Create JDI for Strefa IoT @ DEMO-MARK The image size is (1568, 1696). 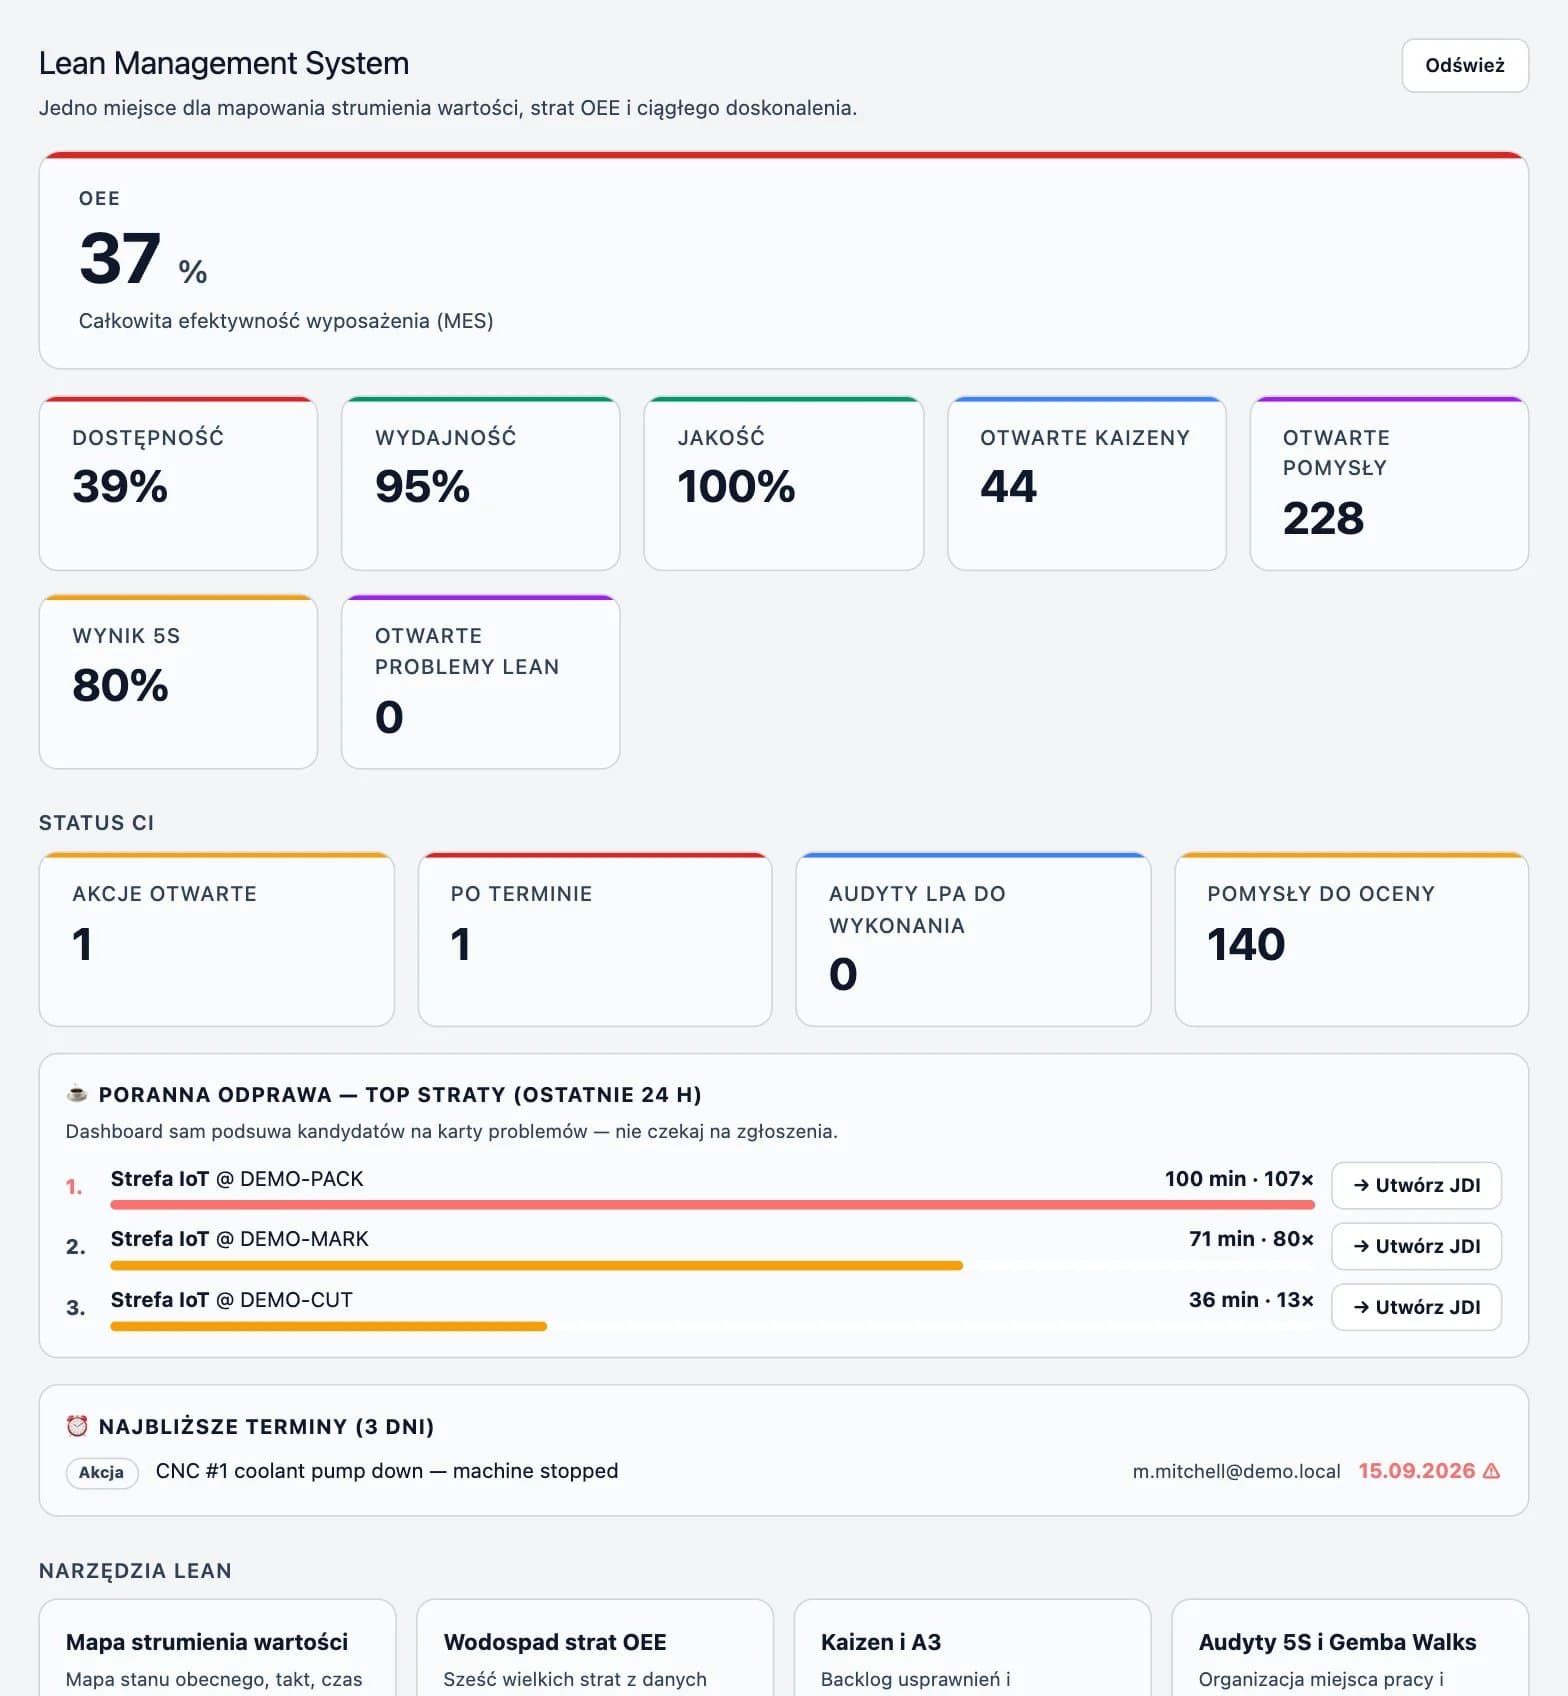pos(1416,1246)
